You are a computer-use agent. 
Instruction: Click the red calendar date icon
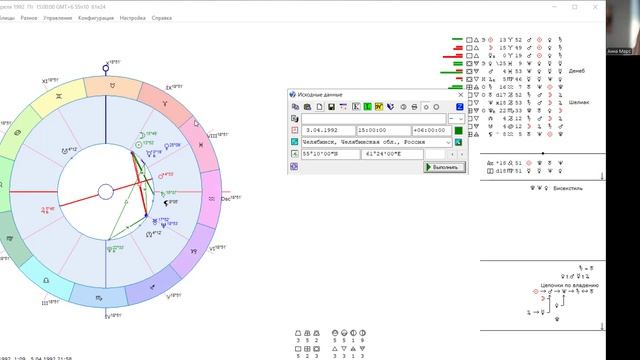coord(294,130)
